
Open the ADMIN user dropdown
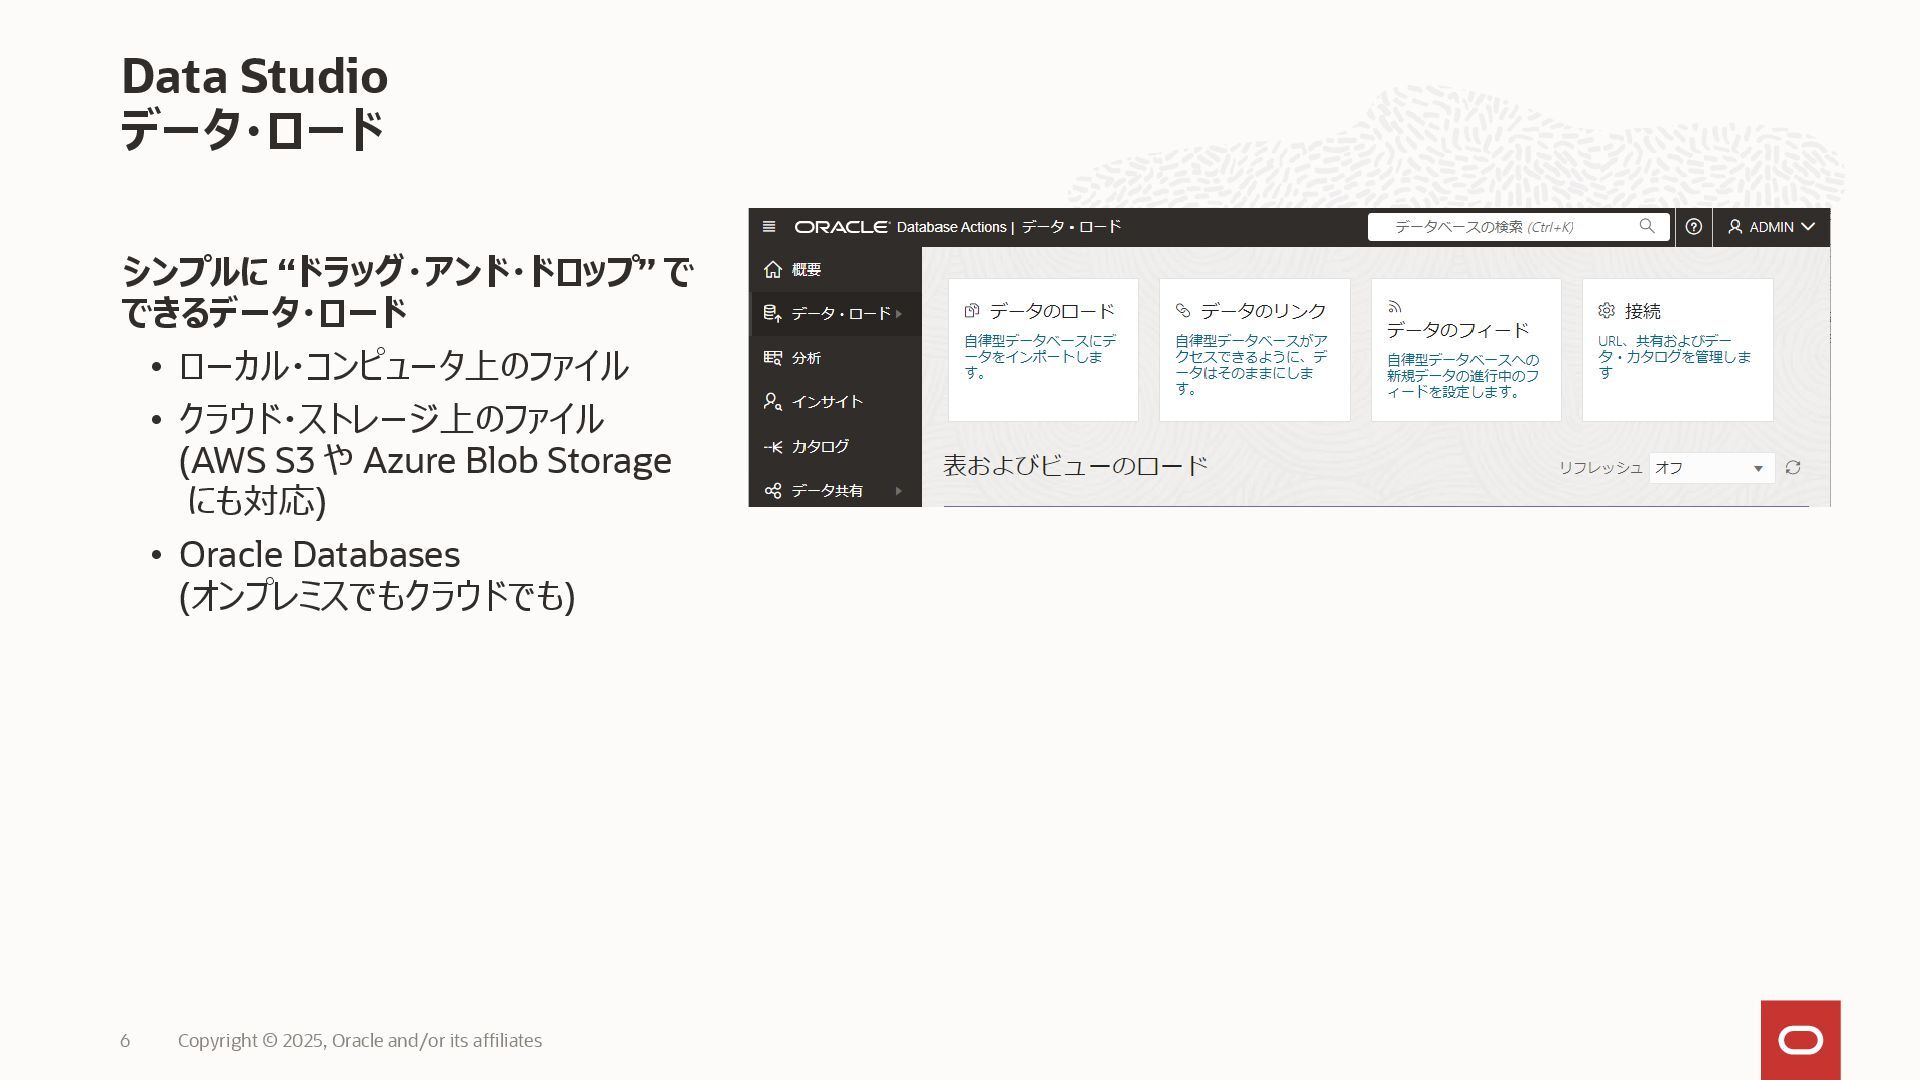coord(1771,227)
